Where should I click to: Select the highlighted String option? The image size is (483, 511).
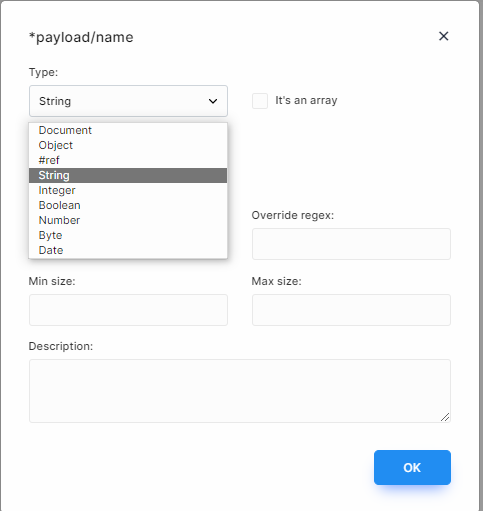tap(128, 175)
